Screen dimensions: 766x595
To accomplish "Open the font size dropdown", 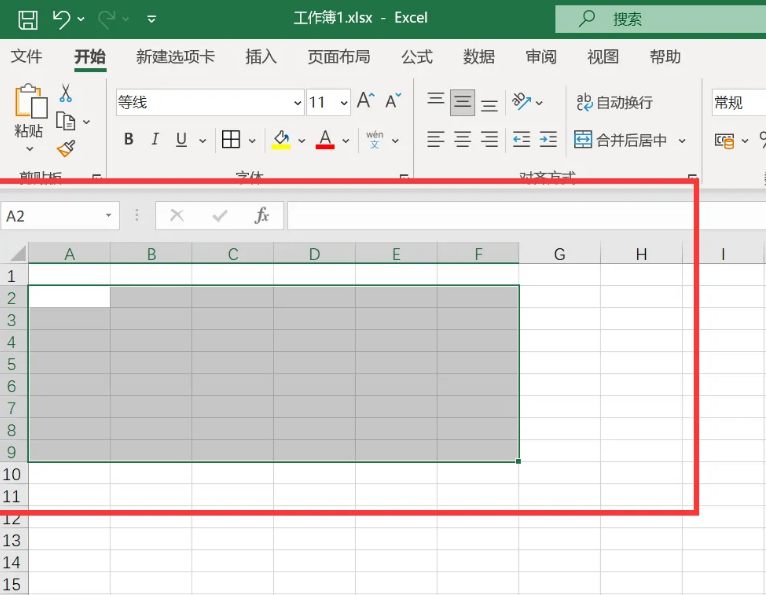I will point(344,102).
